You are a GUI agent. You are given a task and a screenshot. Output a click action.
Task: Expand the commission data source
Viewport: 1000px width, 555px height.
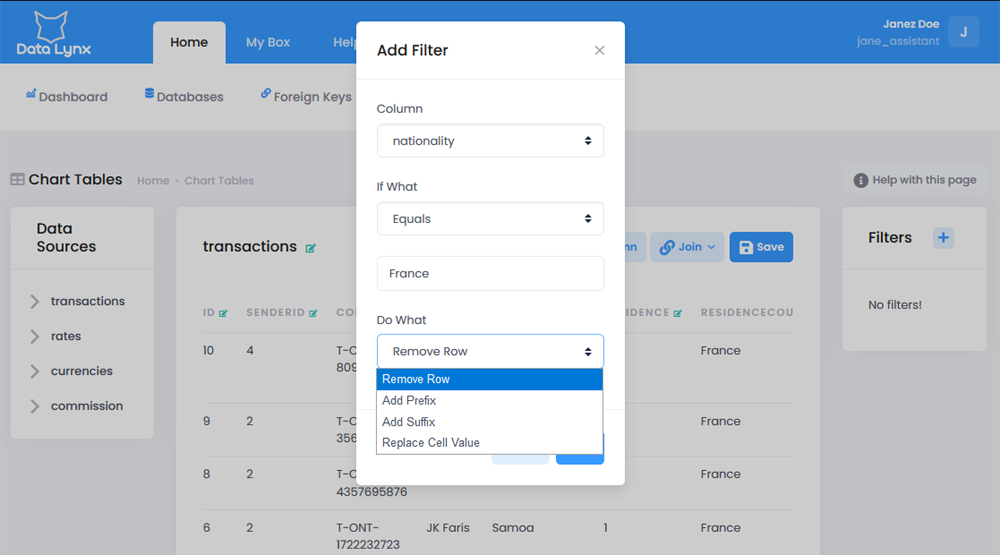[x=86, y=406]
